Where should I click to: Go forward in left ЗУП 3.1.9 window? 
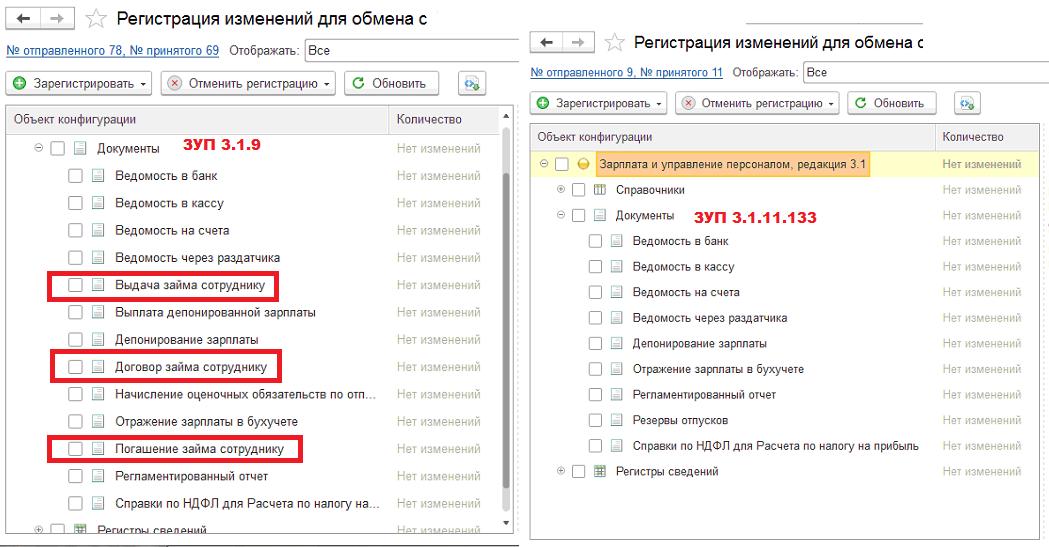pyautogui.click(x=58, y=19)
